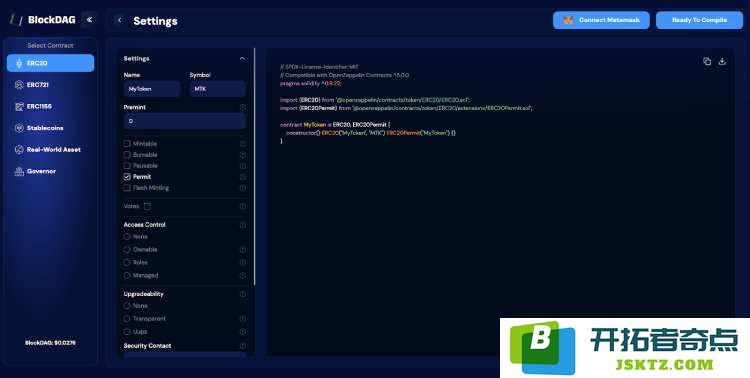Toggle the Votes checkbox

click(147, 206)
